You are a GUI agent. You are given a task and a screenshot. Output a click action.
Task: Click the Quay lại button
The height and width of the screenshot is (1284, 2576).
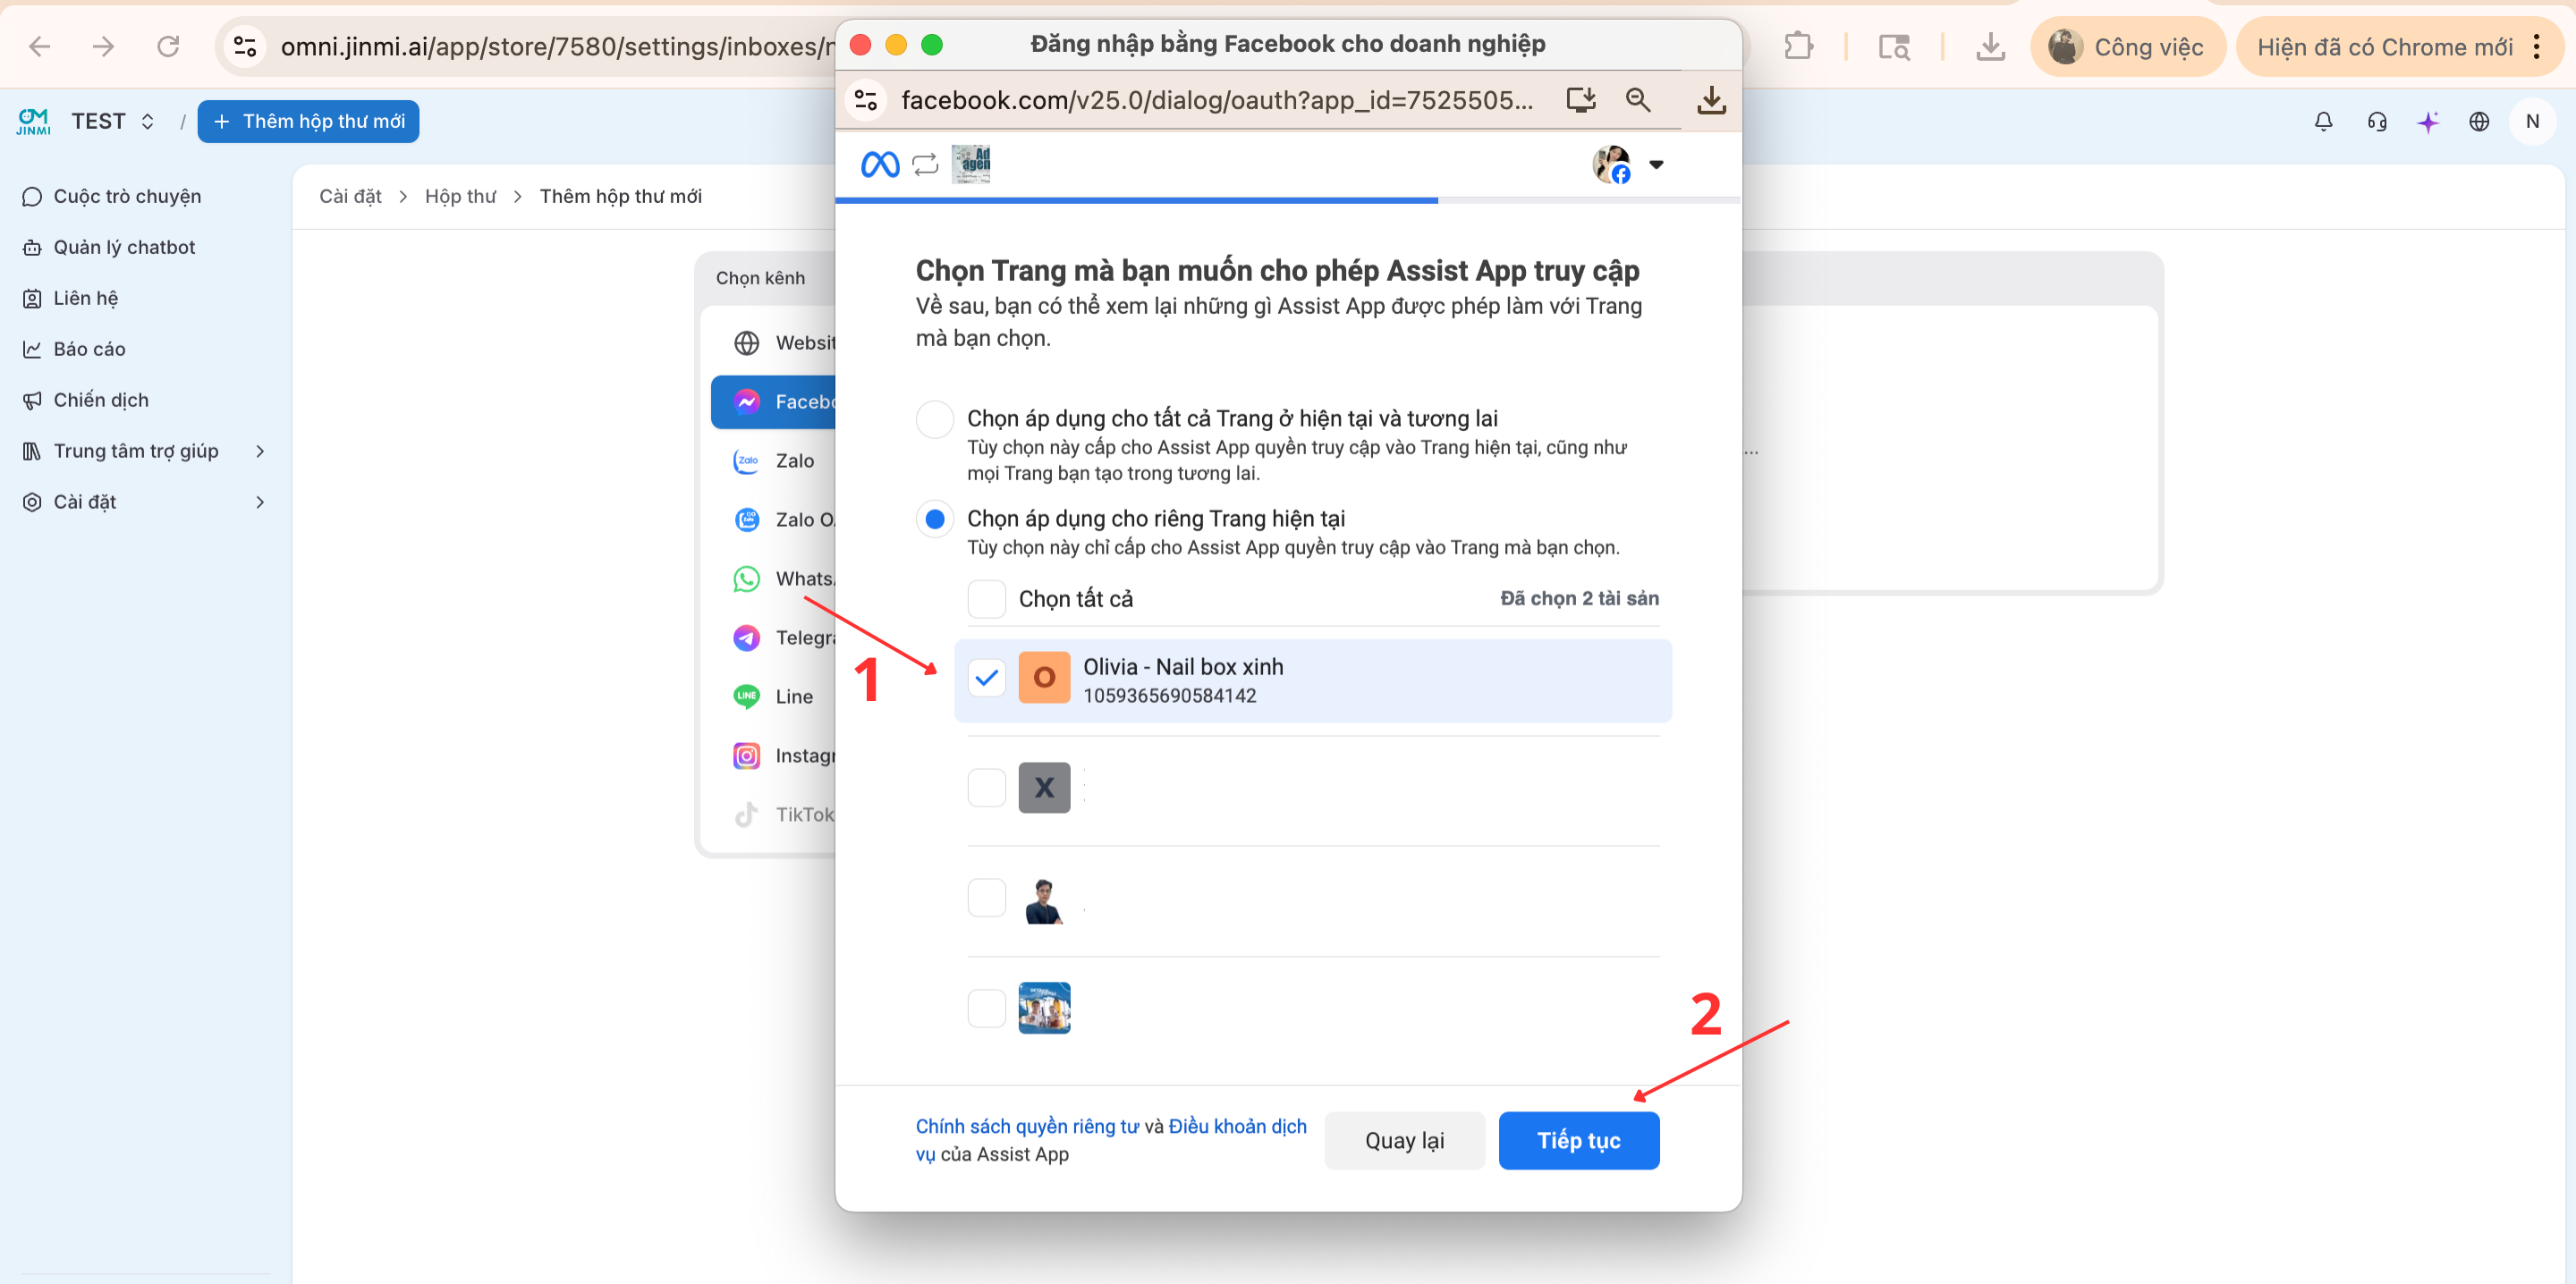tap(1404, 1140)
